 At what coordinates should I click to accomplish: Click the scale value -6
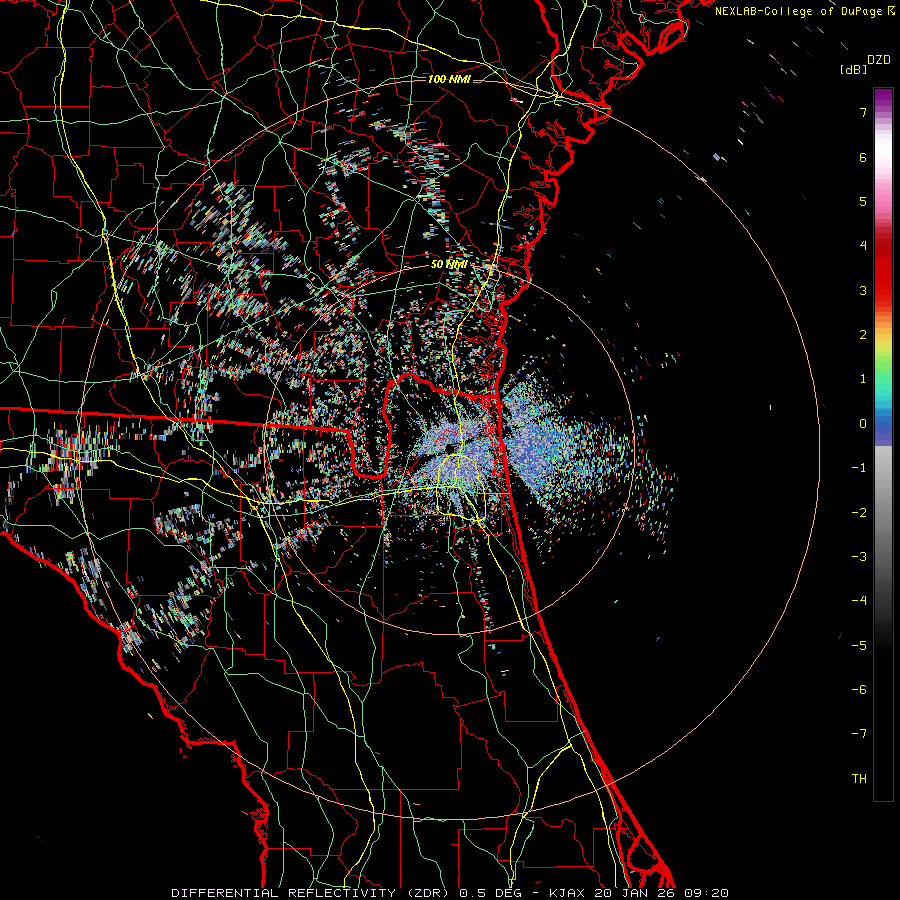[x=859, y=690]
